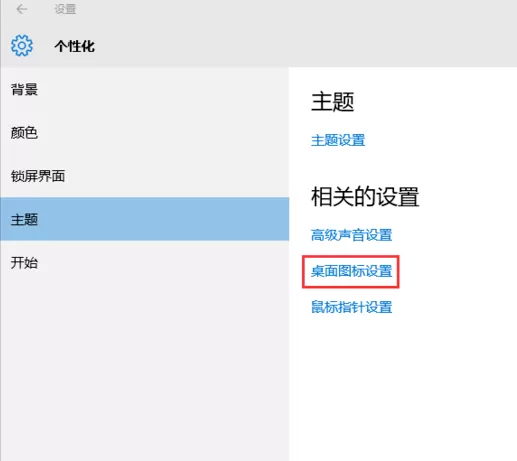Open the 主题设置 link
The width and height of the screenshot is (517, 461).
pyautogui.click(x=338, y=140)
